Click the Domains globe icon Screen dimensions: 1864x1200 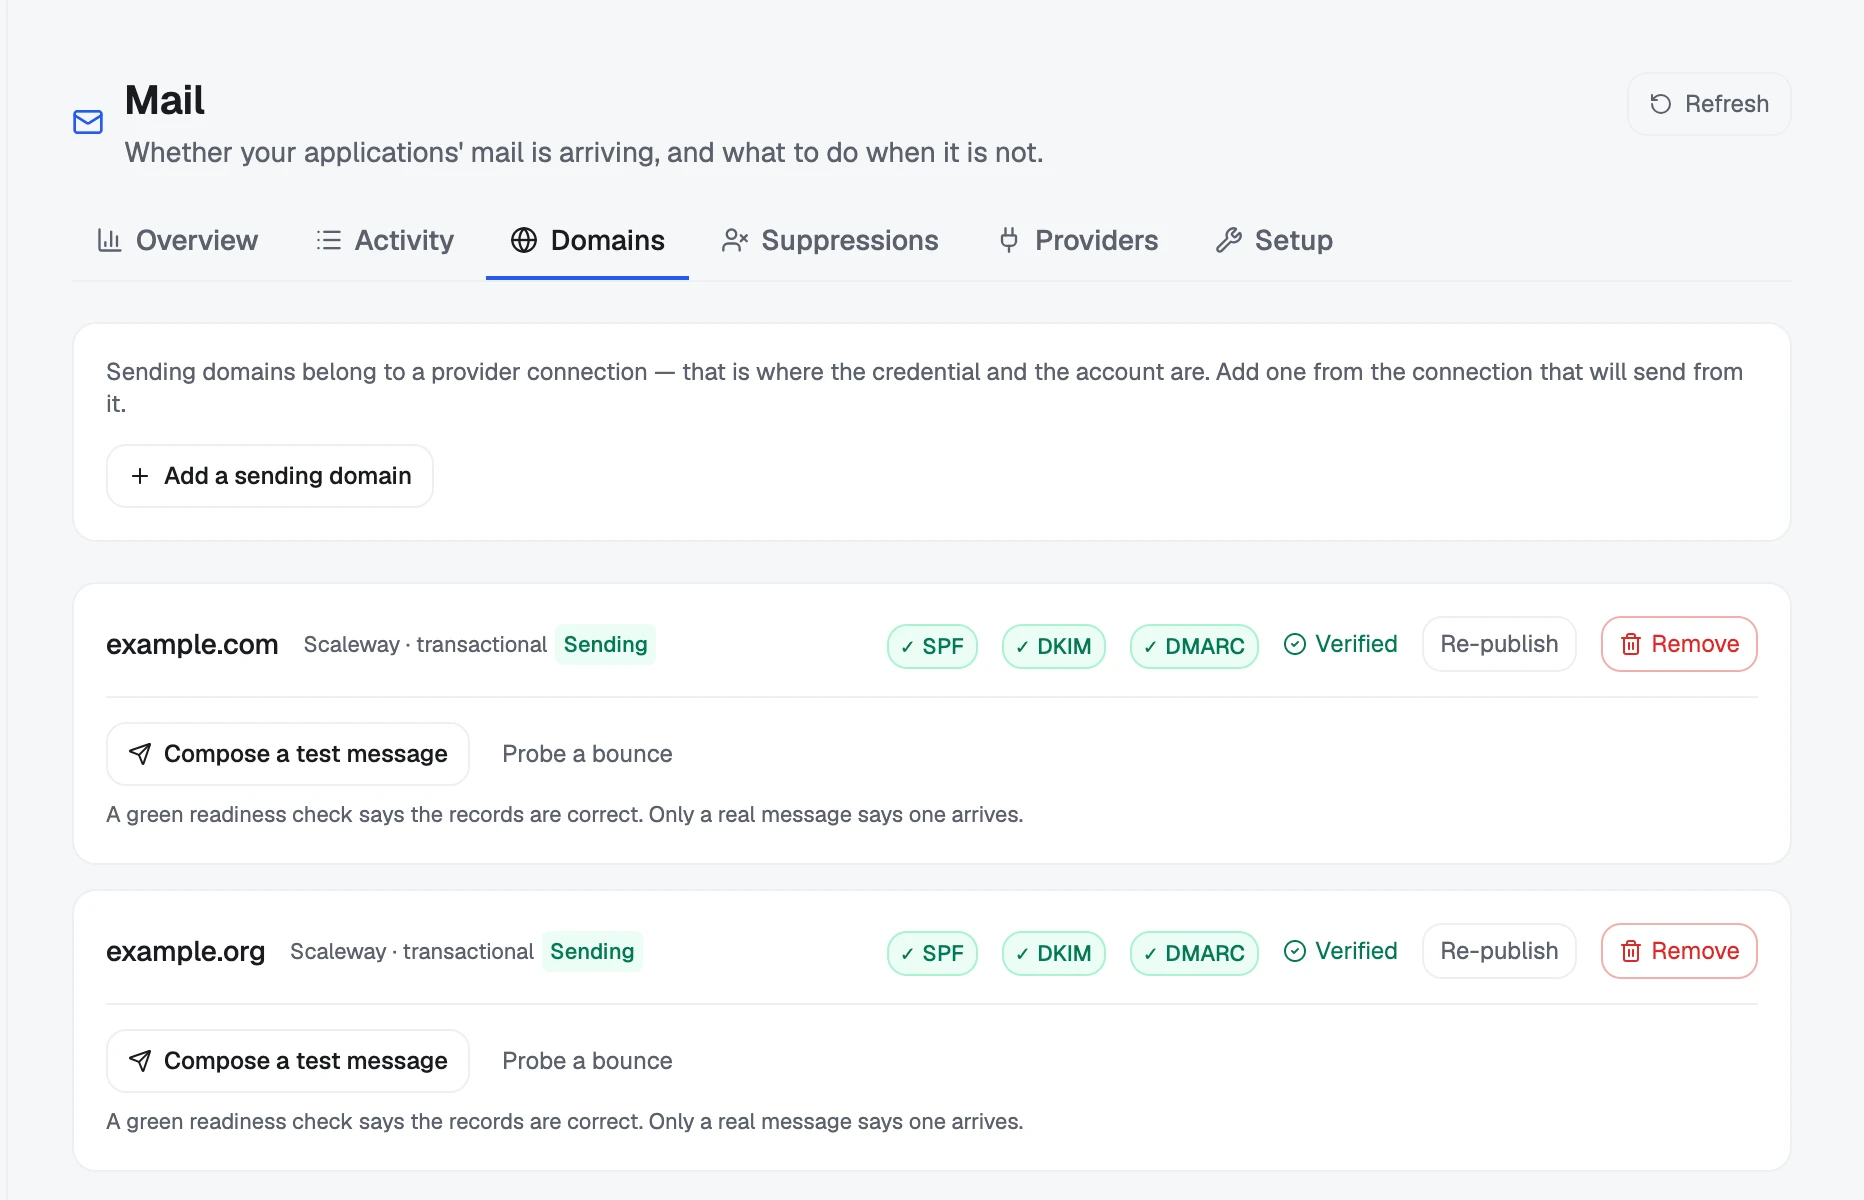[x=524, y=240]
